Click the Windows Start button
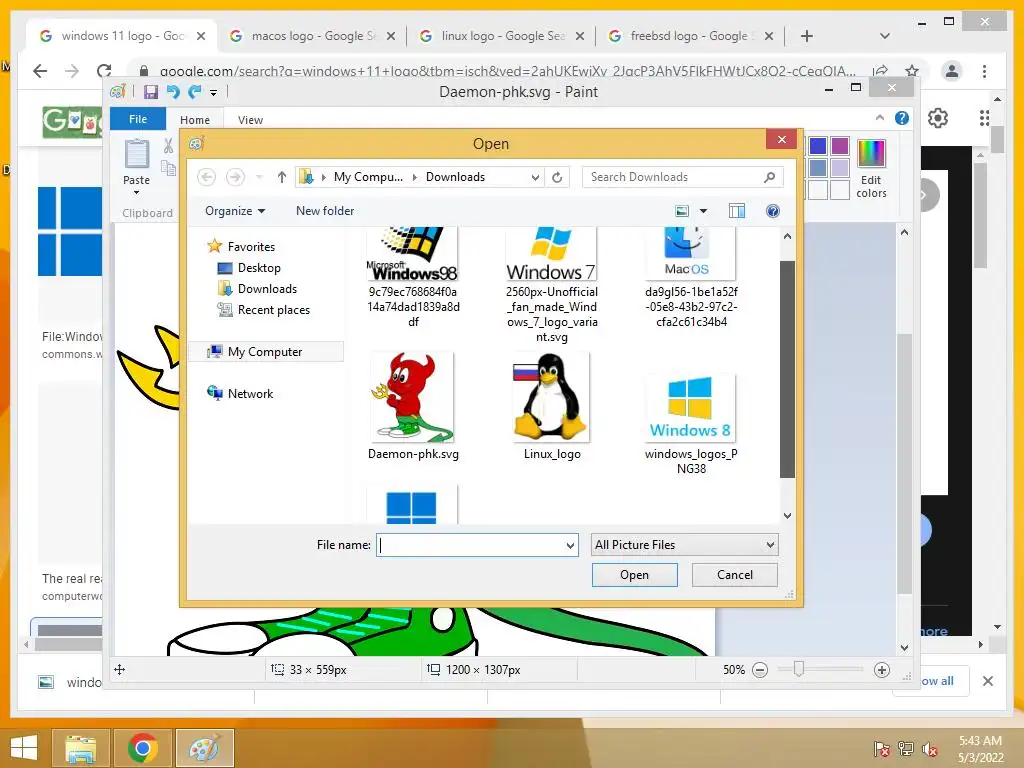Viewport: 1024px width, 768px height. [x=24, y=747]
